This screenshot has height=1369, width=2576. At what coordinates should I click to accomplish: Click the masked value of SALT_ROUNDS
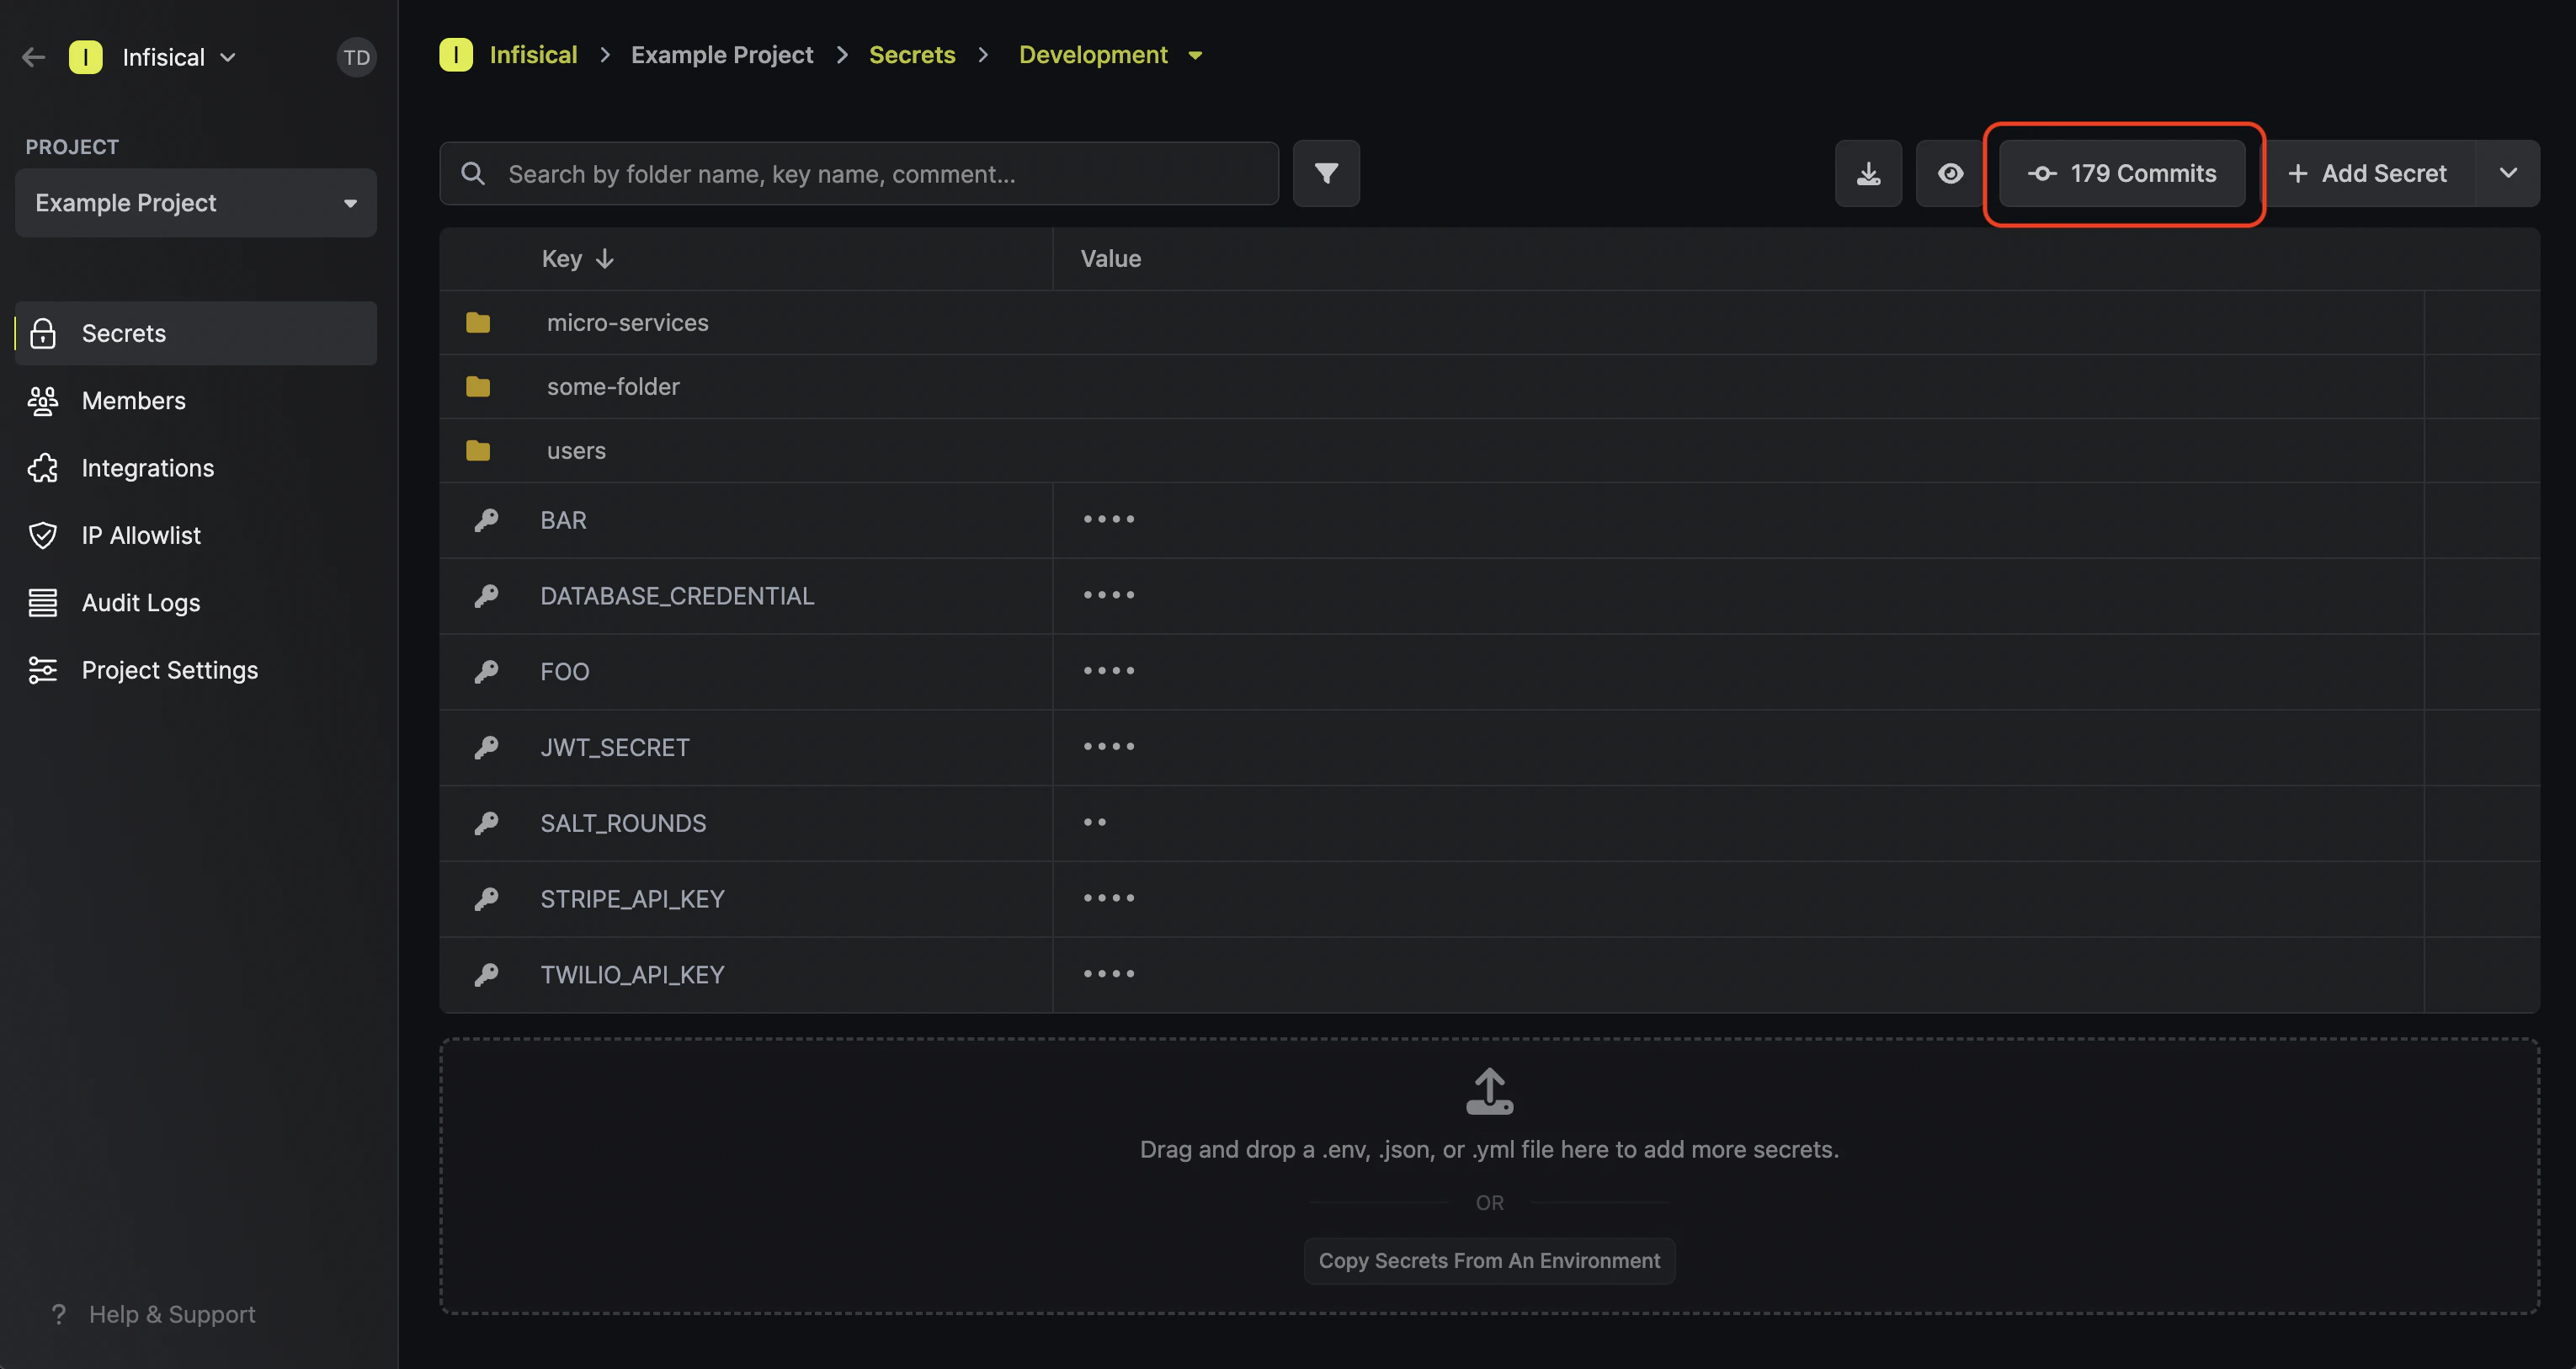pyautogui.click(x=1095, y=823)
